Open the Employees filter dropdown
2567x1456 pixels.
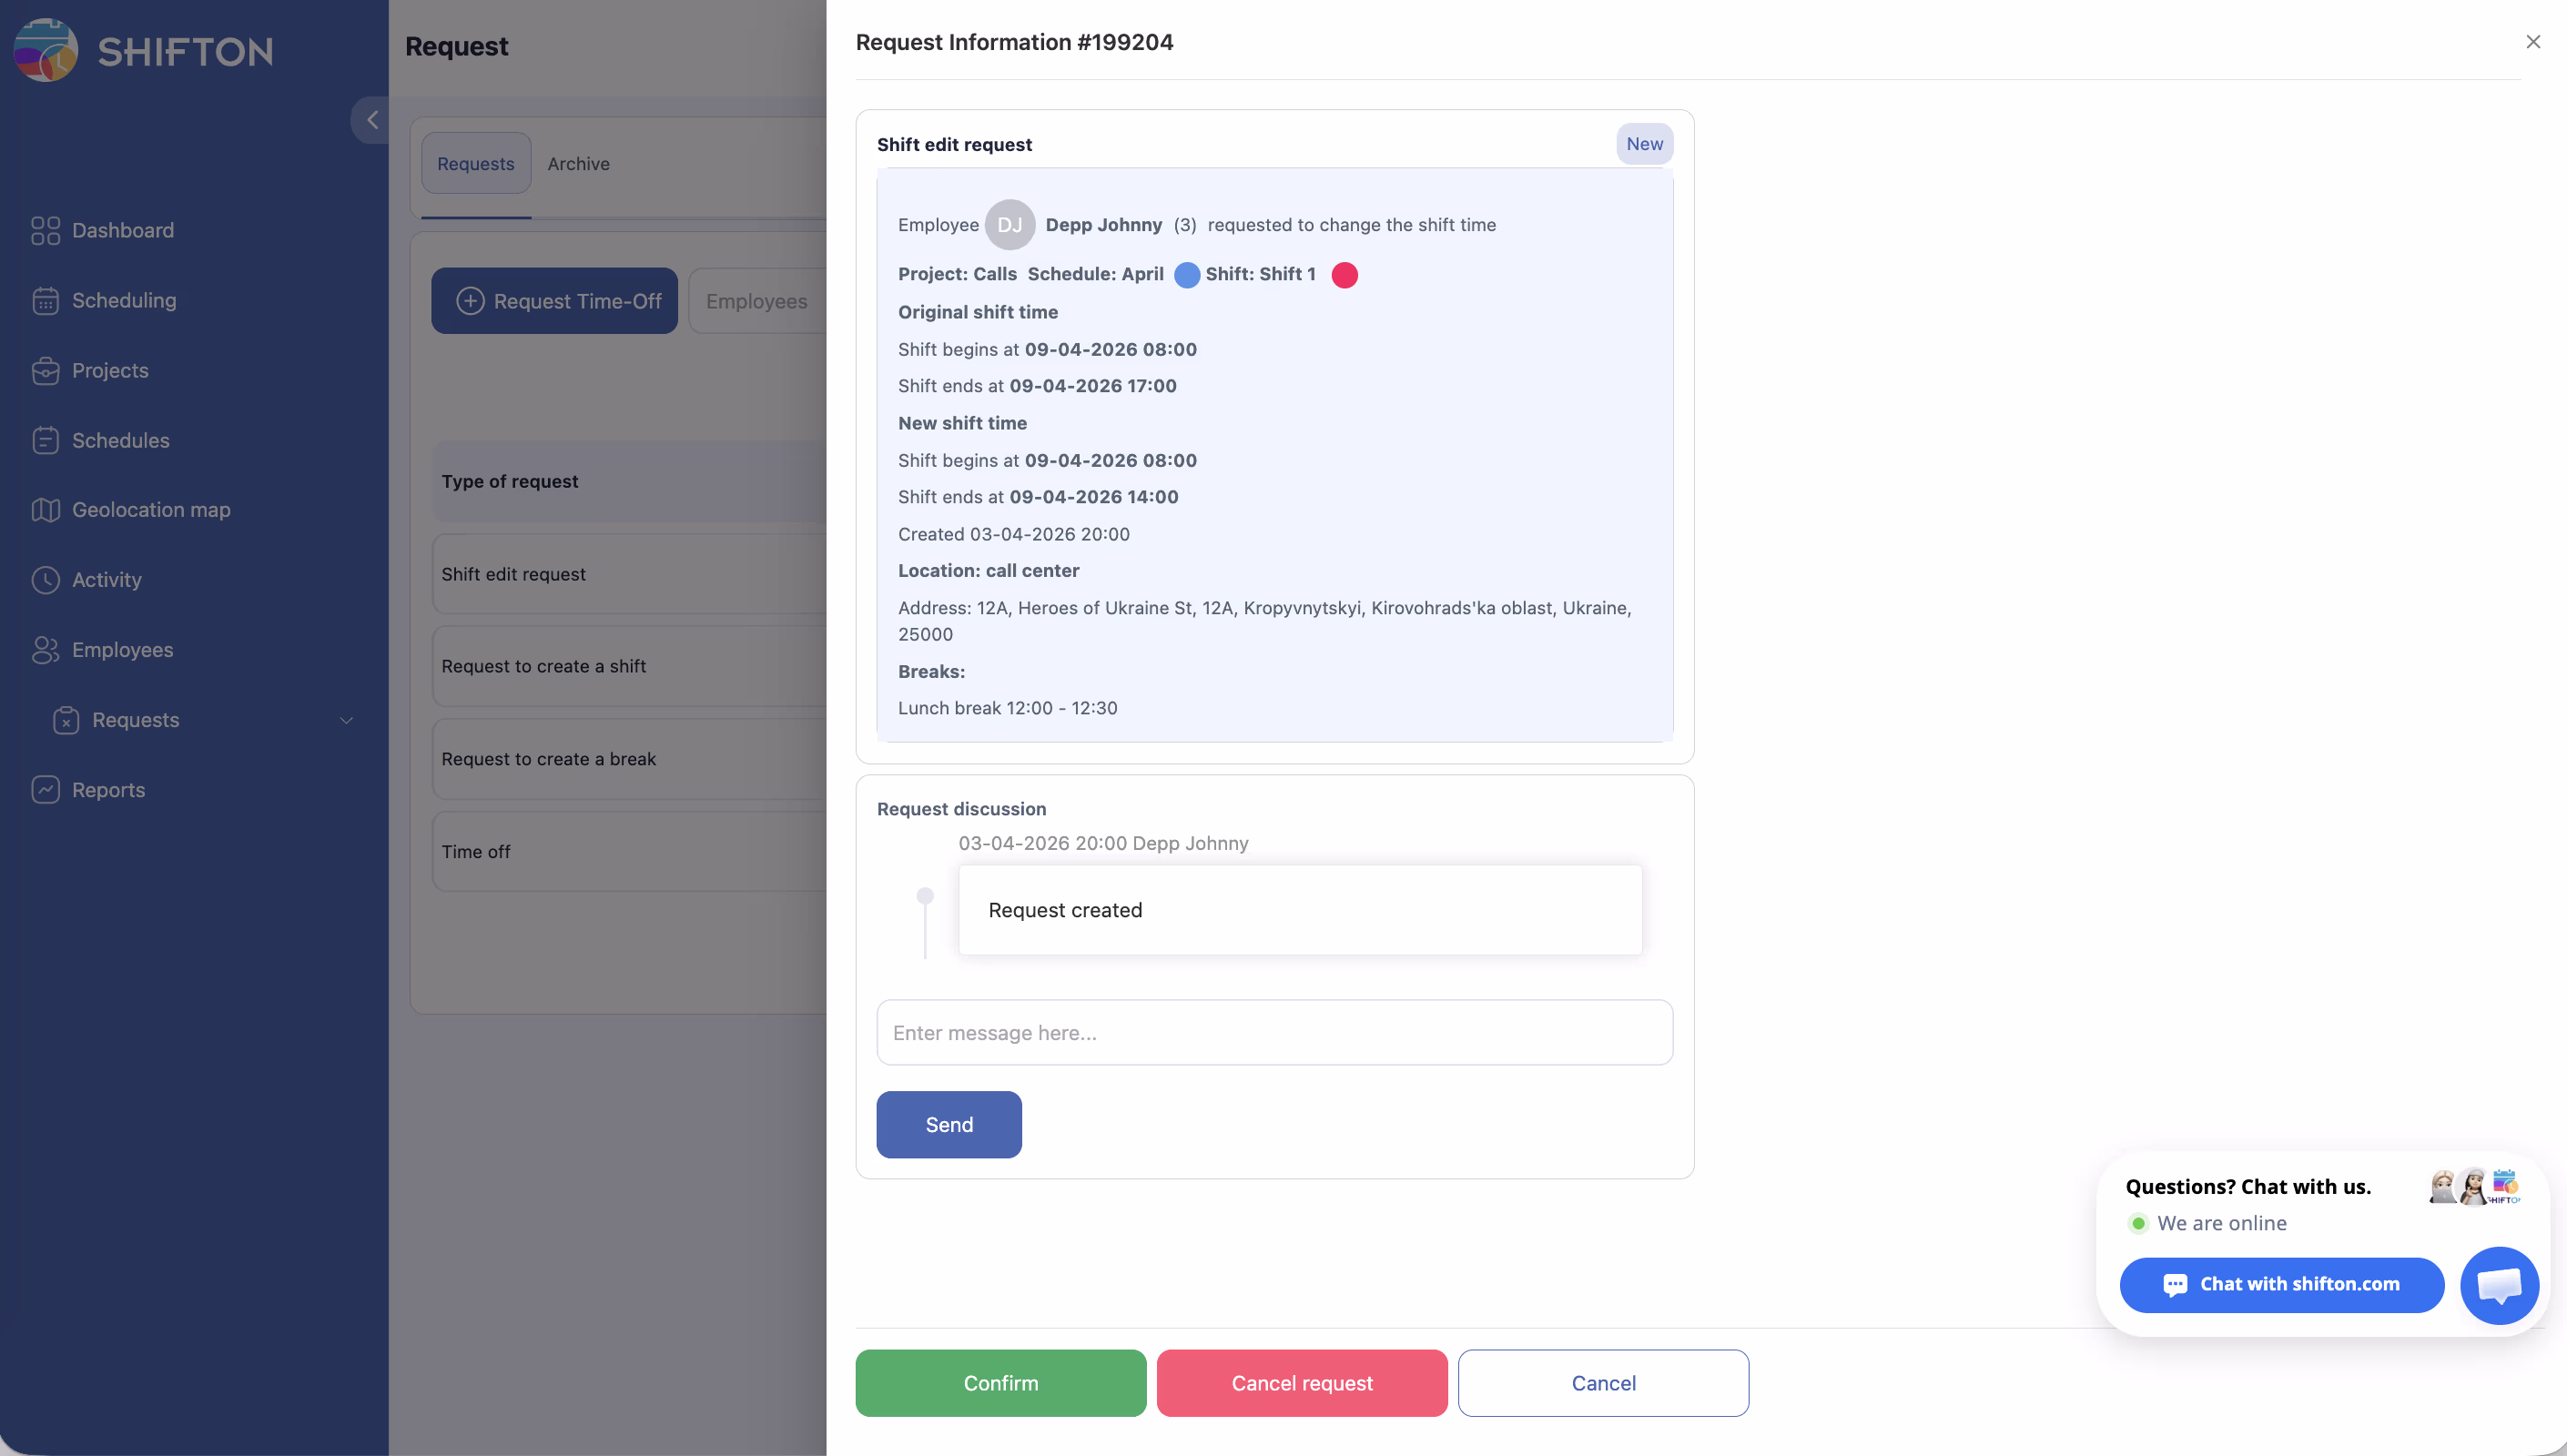pos(757,301)
